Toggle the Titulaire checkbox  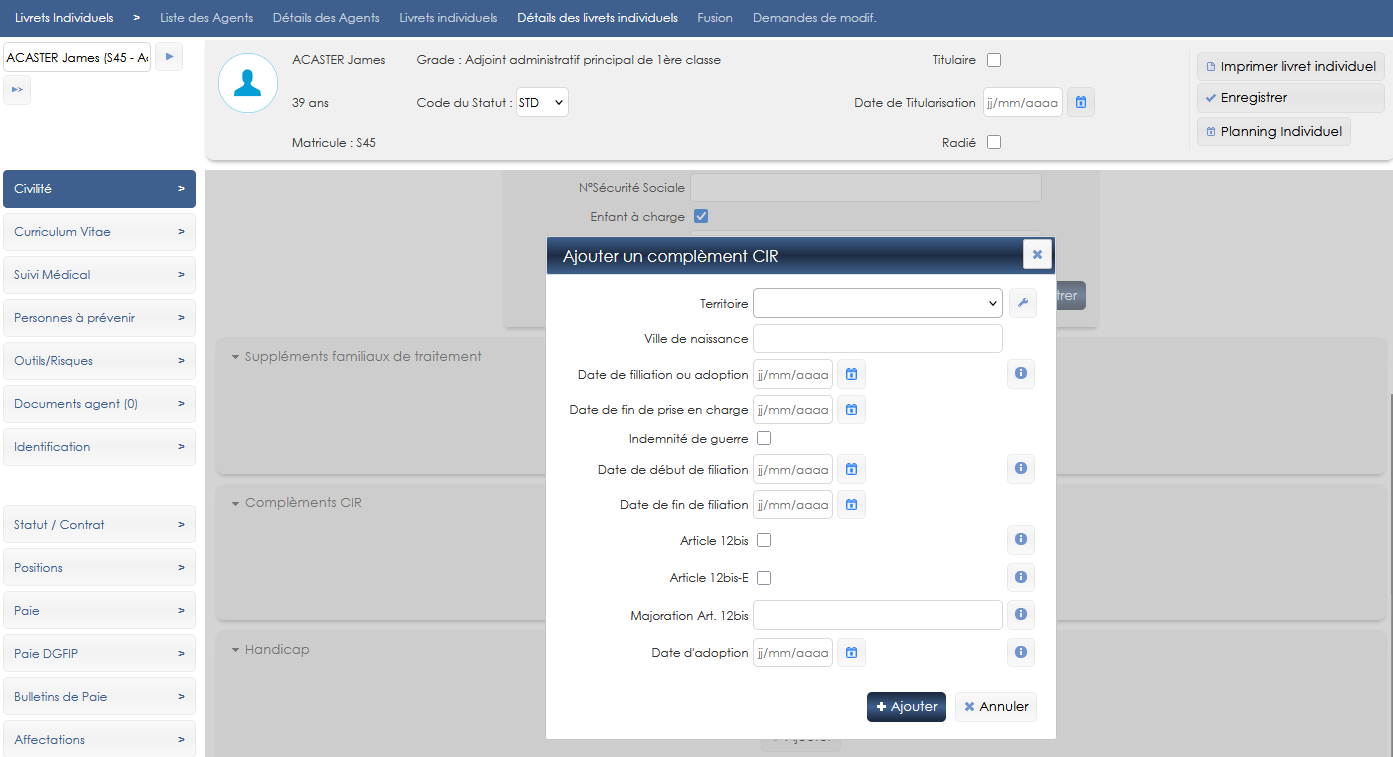(x=994, y=60)
